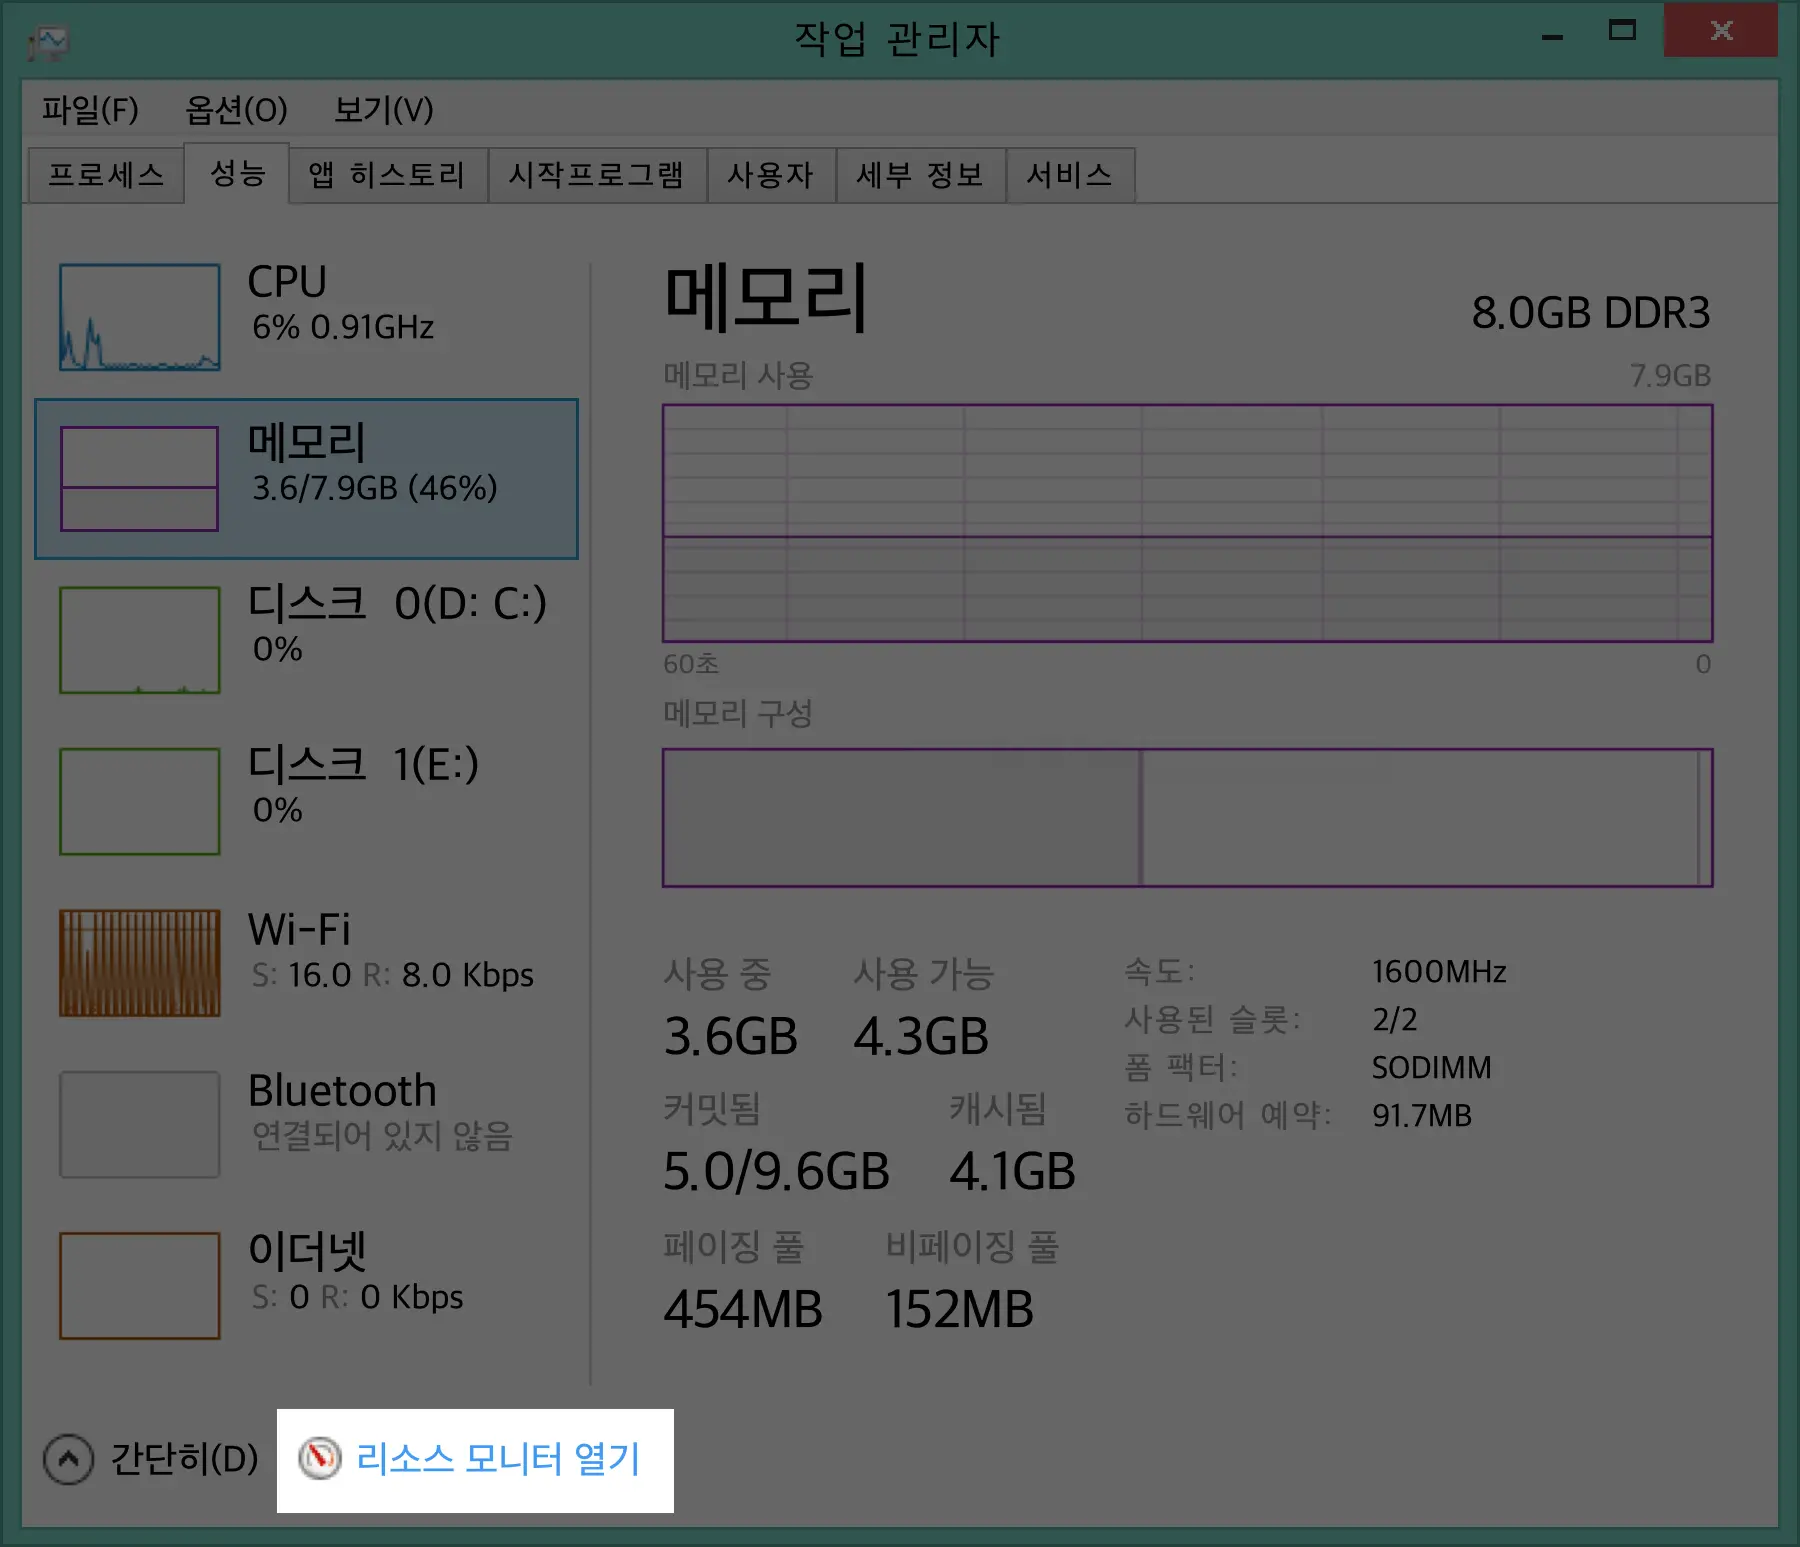Screen dimensions: 1800x1547
Task: Click the 커밋됨 5.0/9.6GB value
Action: [x=776, y=1172]
